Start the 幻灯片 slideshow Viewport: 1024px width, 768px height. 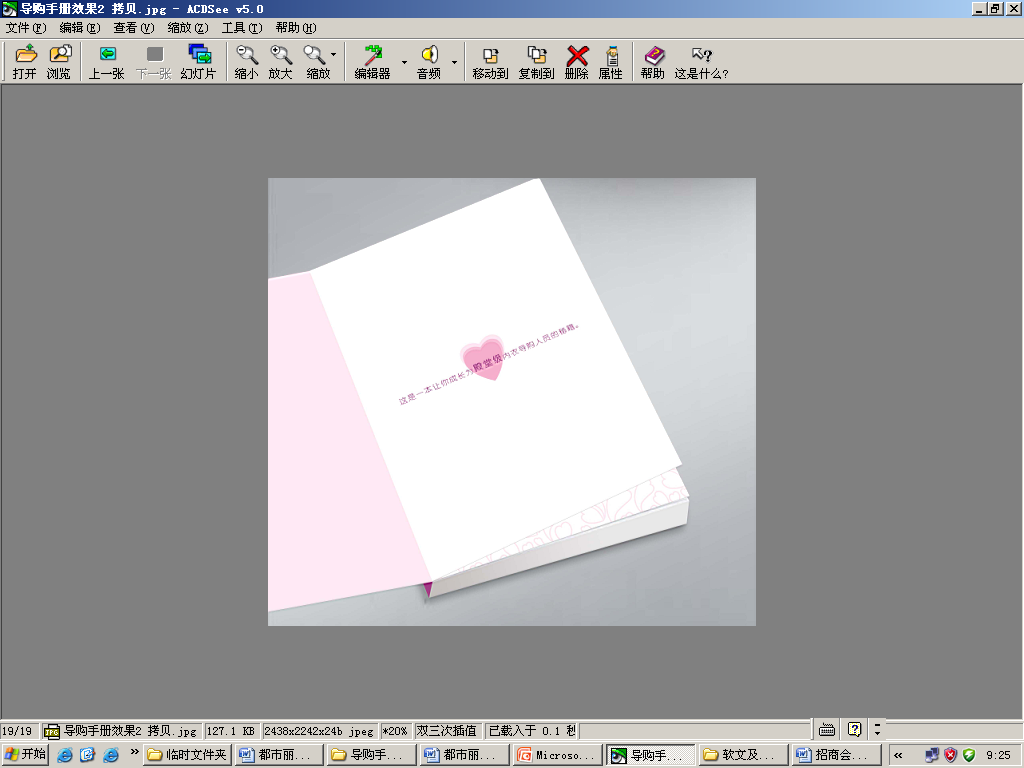(x=198, y=62)
